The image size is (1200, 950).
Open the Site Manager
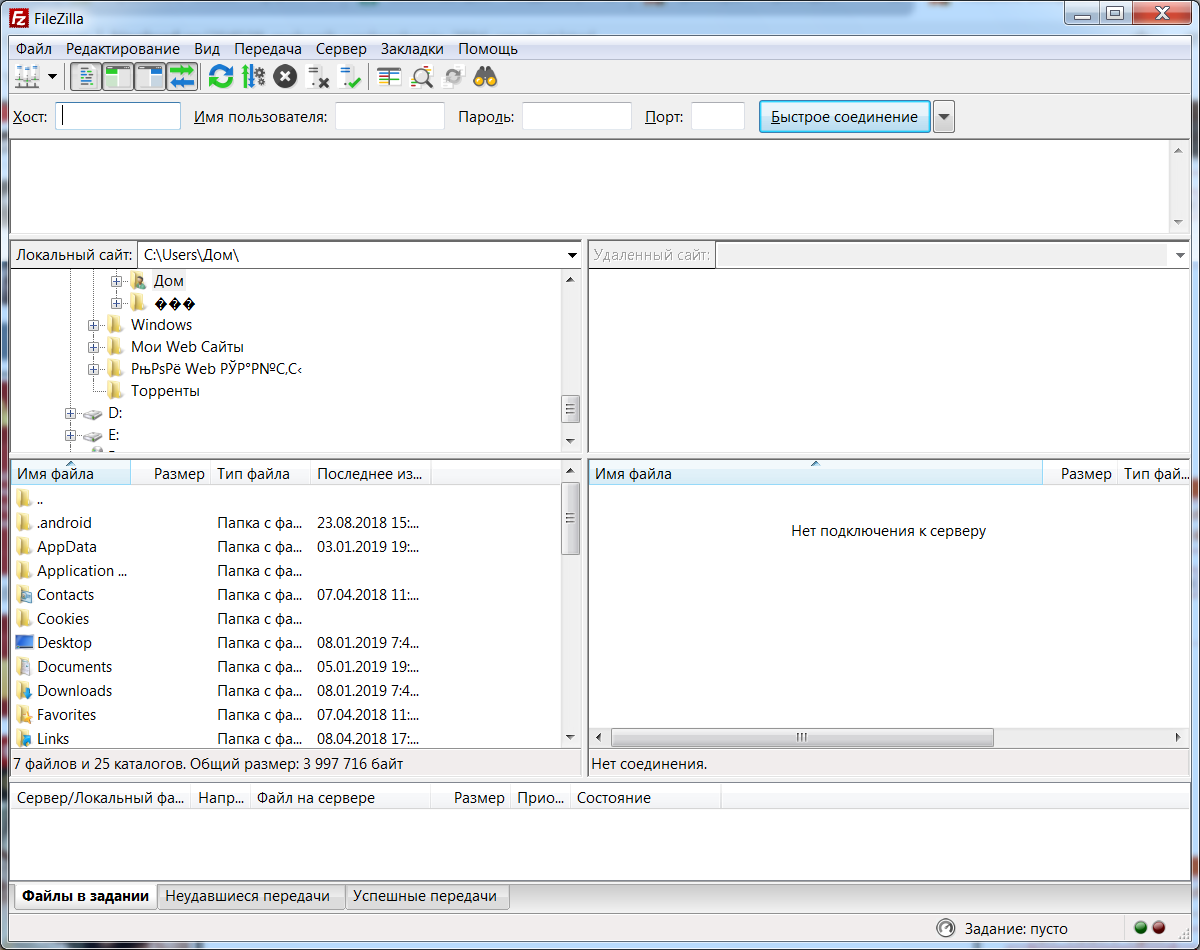pyautogui.click(x=28, y=76)
